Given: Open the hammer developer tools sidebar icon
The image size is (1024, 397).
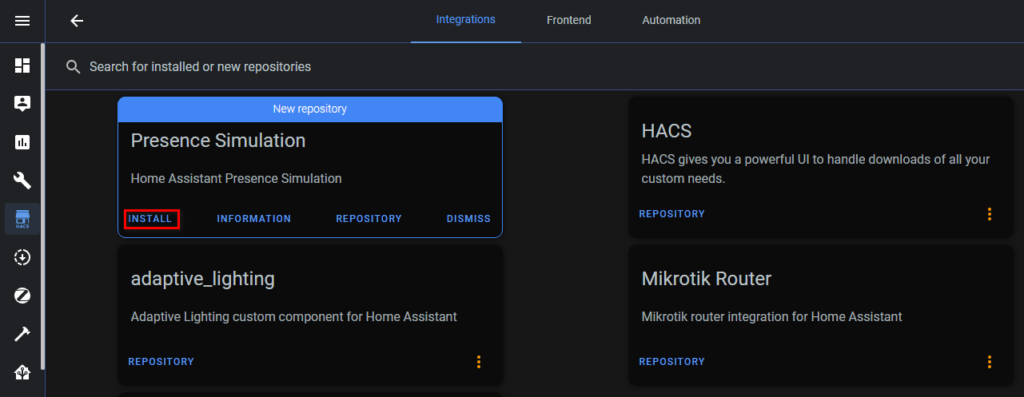Looking at the screenshot, I should (22, 335).
